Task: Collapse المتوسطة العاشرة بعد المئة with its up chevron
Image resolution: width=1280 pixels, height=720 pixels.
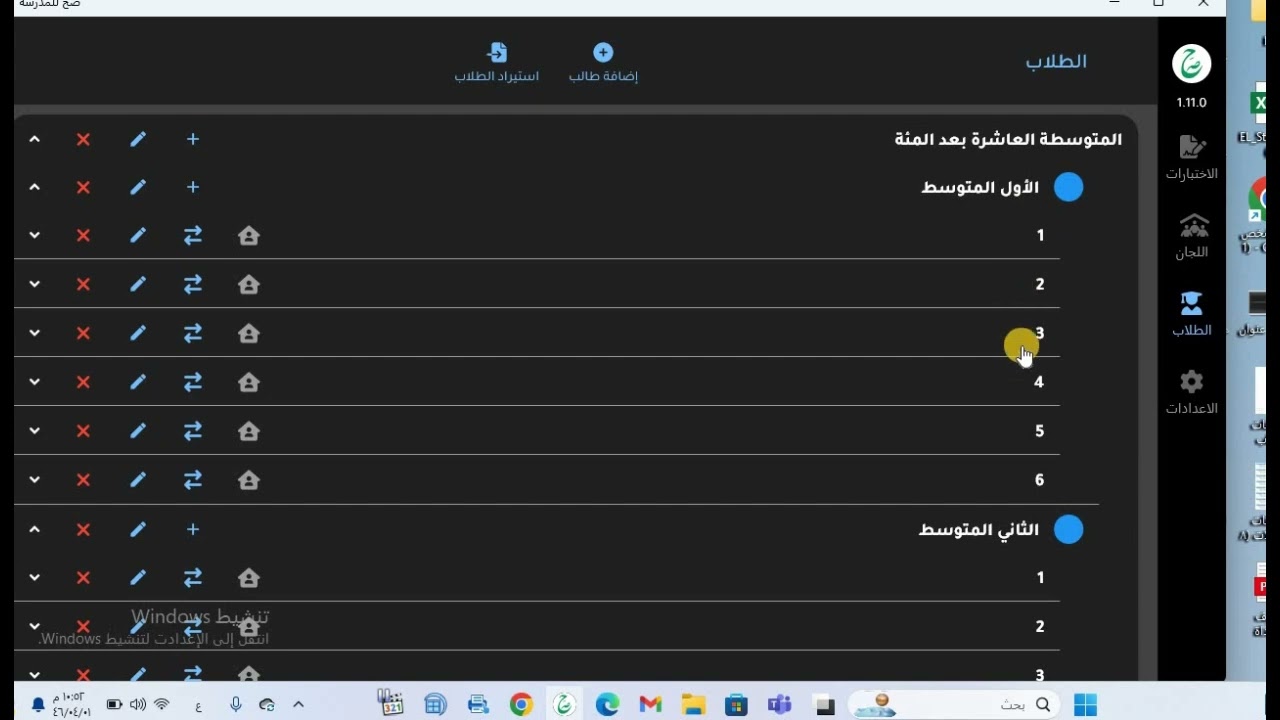Action: [x=34, y=139]
